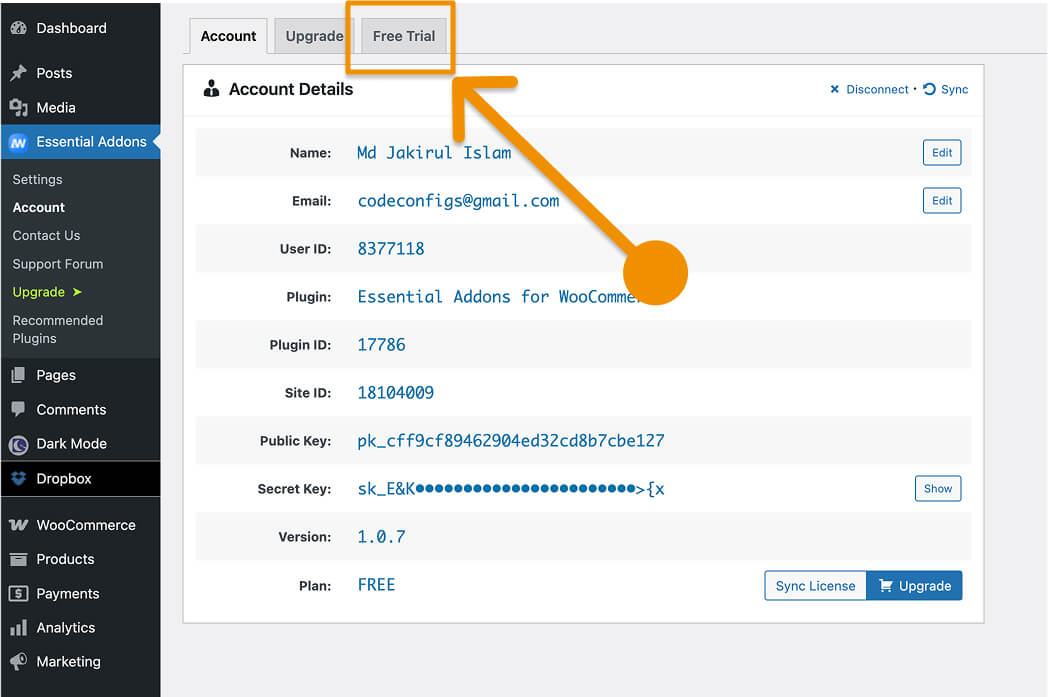1048x697 pixels.
Task: Click the Dashboard gauge icon
Action: pos(19,28)
